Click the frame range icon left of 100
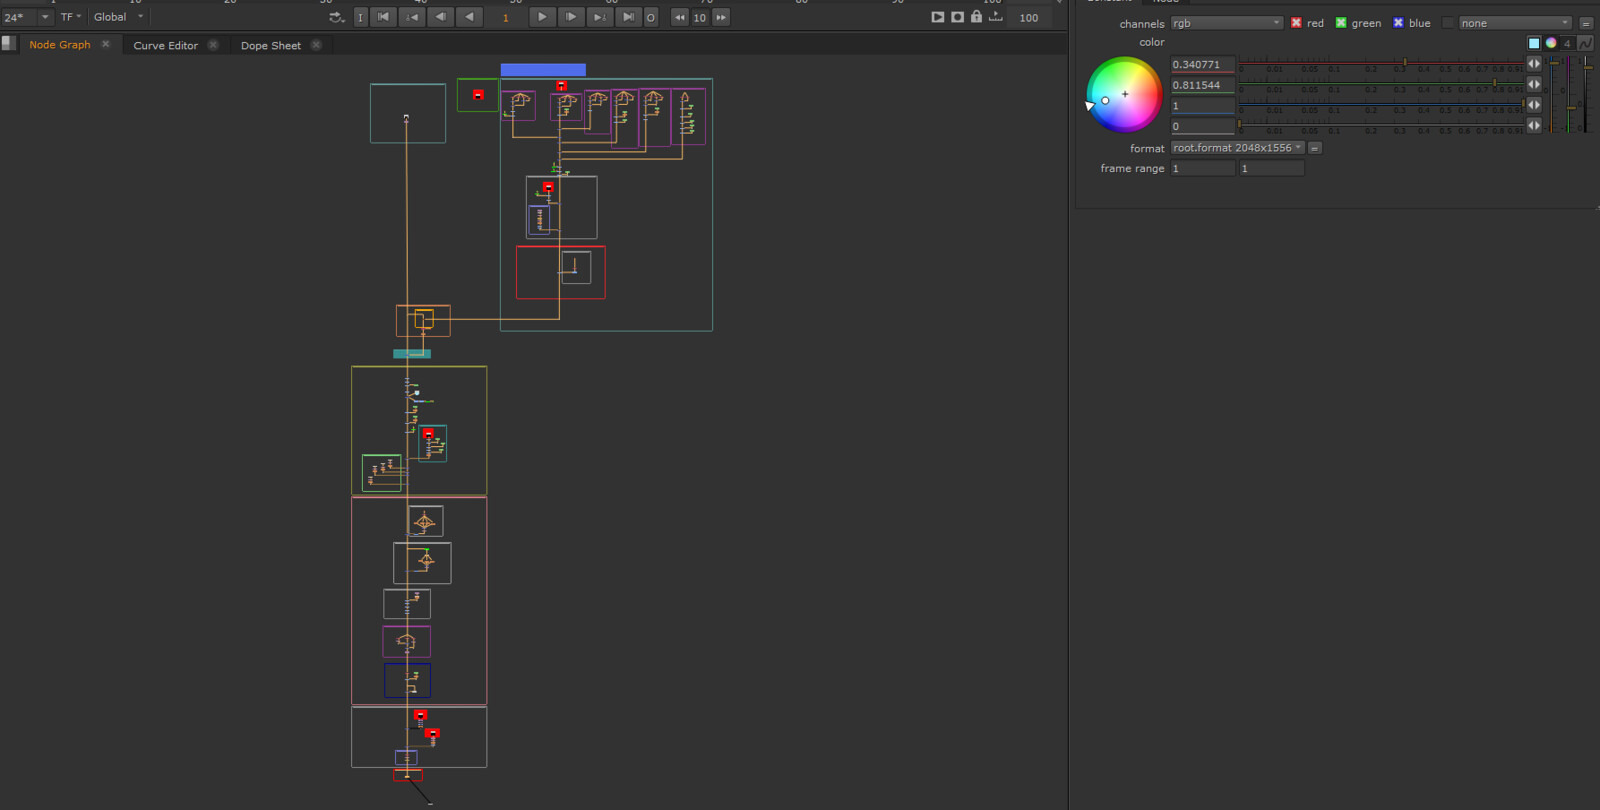Screen dimensions: 1600x810 click(x=996, y=16)
